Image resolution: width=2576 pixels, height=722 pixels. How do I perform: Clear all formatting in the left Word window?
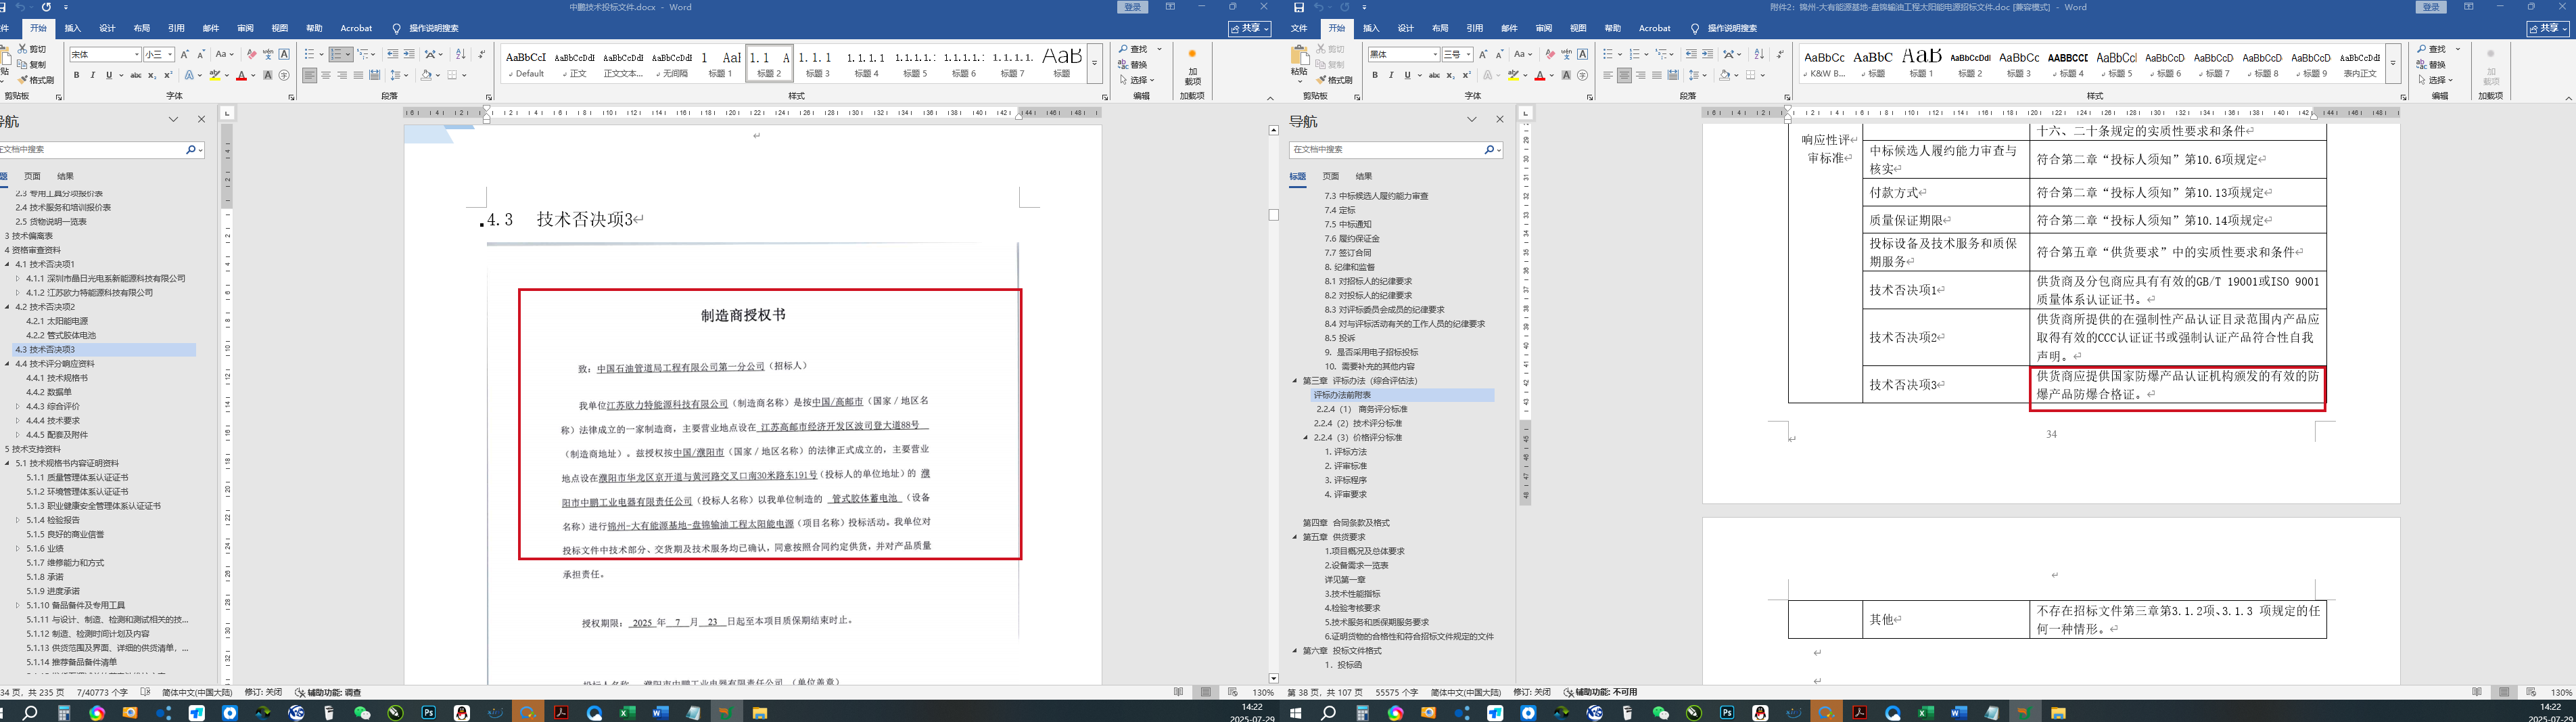(x=252, y=54)
